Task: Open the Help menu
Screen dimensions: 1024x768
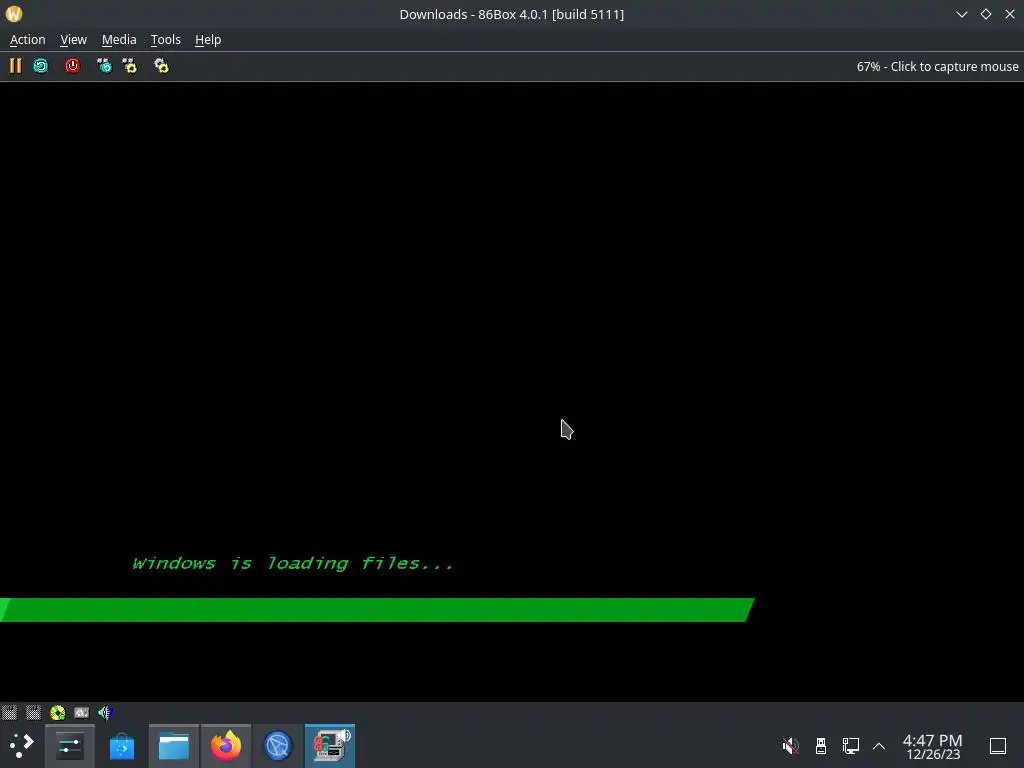Action: pyautogui.click(x=208, y=40)
